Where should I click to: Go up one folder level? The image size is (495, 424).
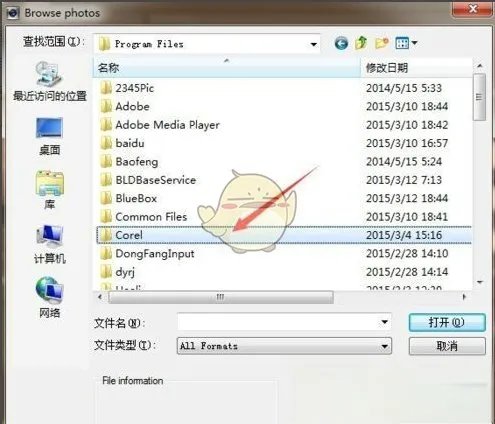coord(361,43)
